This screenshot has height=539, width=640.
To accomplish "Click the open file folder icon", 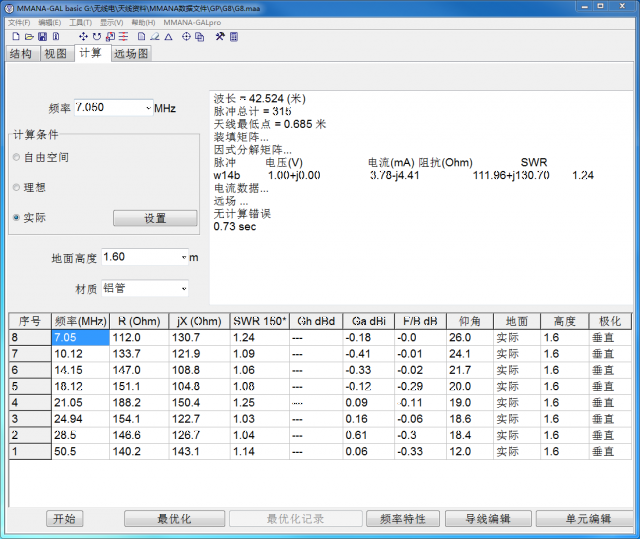I will click(x=29, y=37).
